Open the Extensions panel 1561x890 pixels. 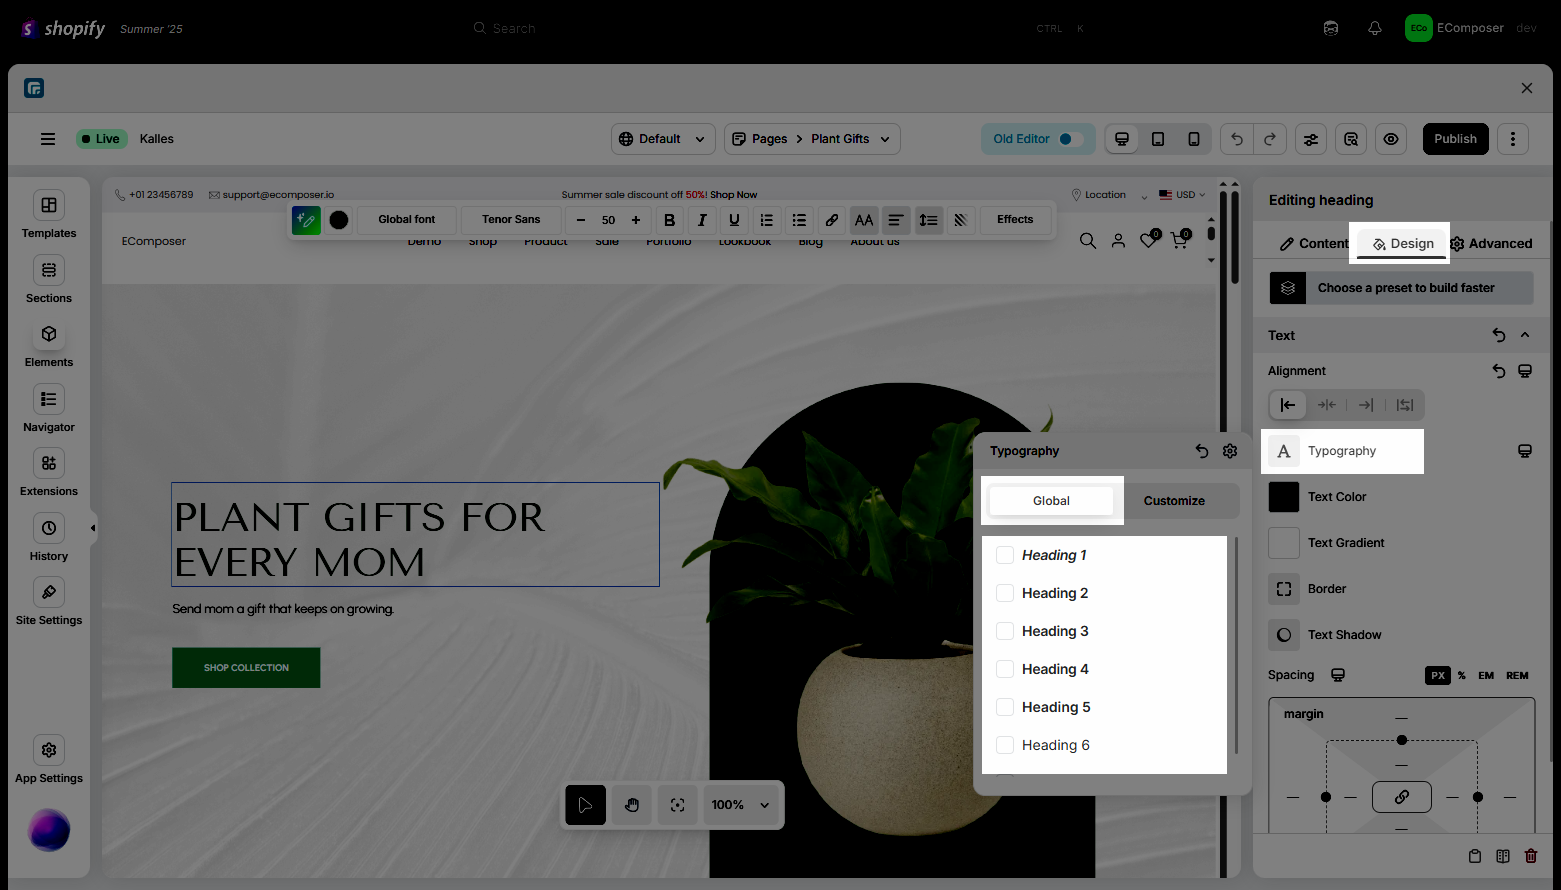click(x=48, y=473)
